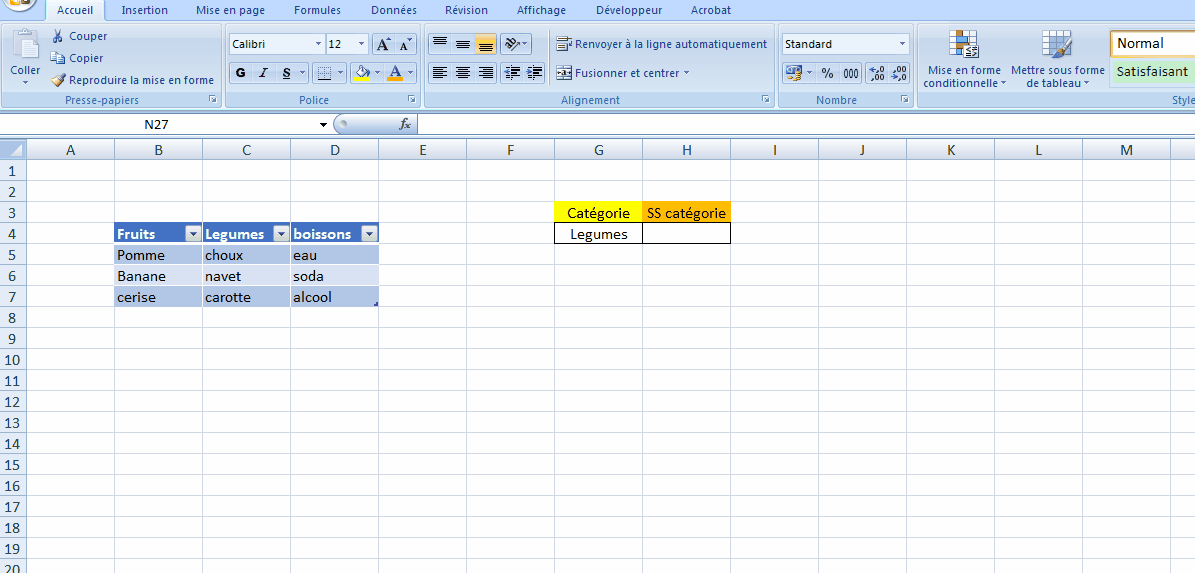Switch to the Formules ribbon tab
1195x573 pixels.
(x=317, y=10)
